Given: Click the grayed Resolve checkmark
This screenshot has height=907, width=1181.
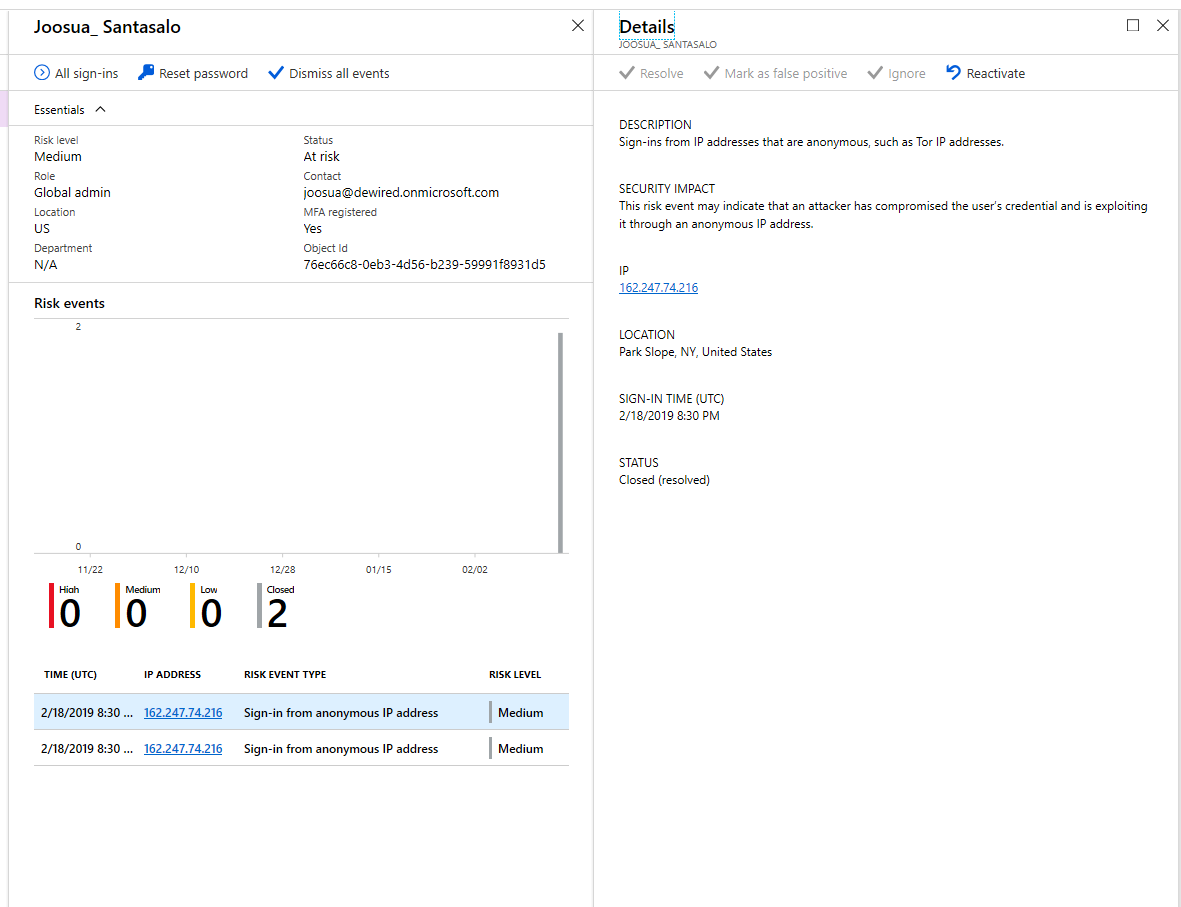Looking at the screenshot, I should 627,73.
